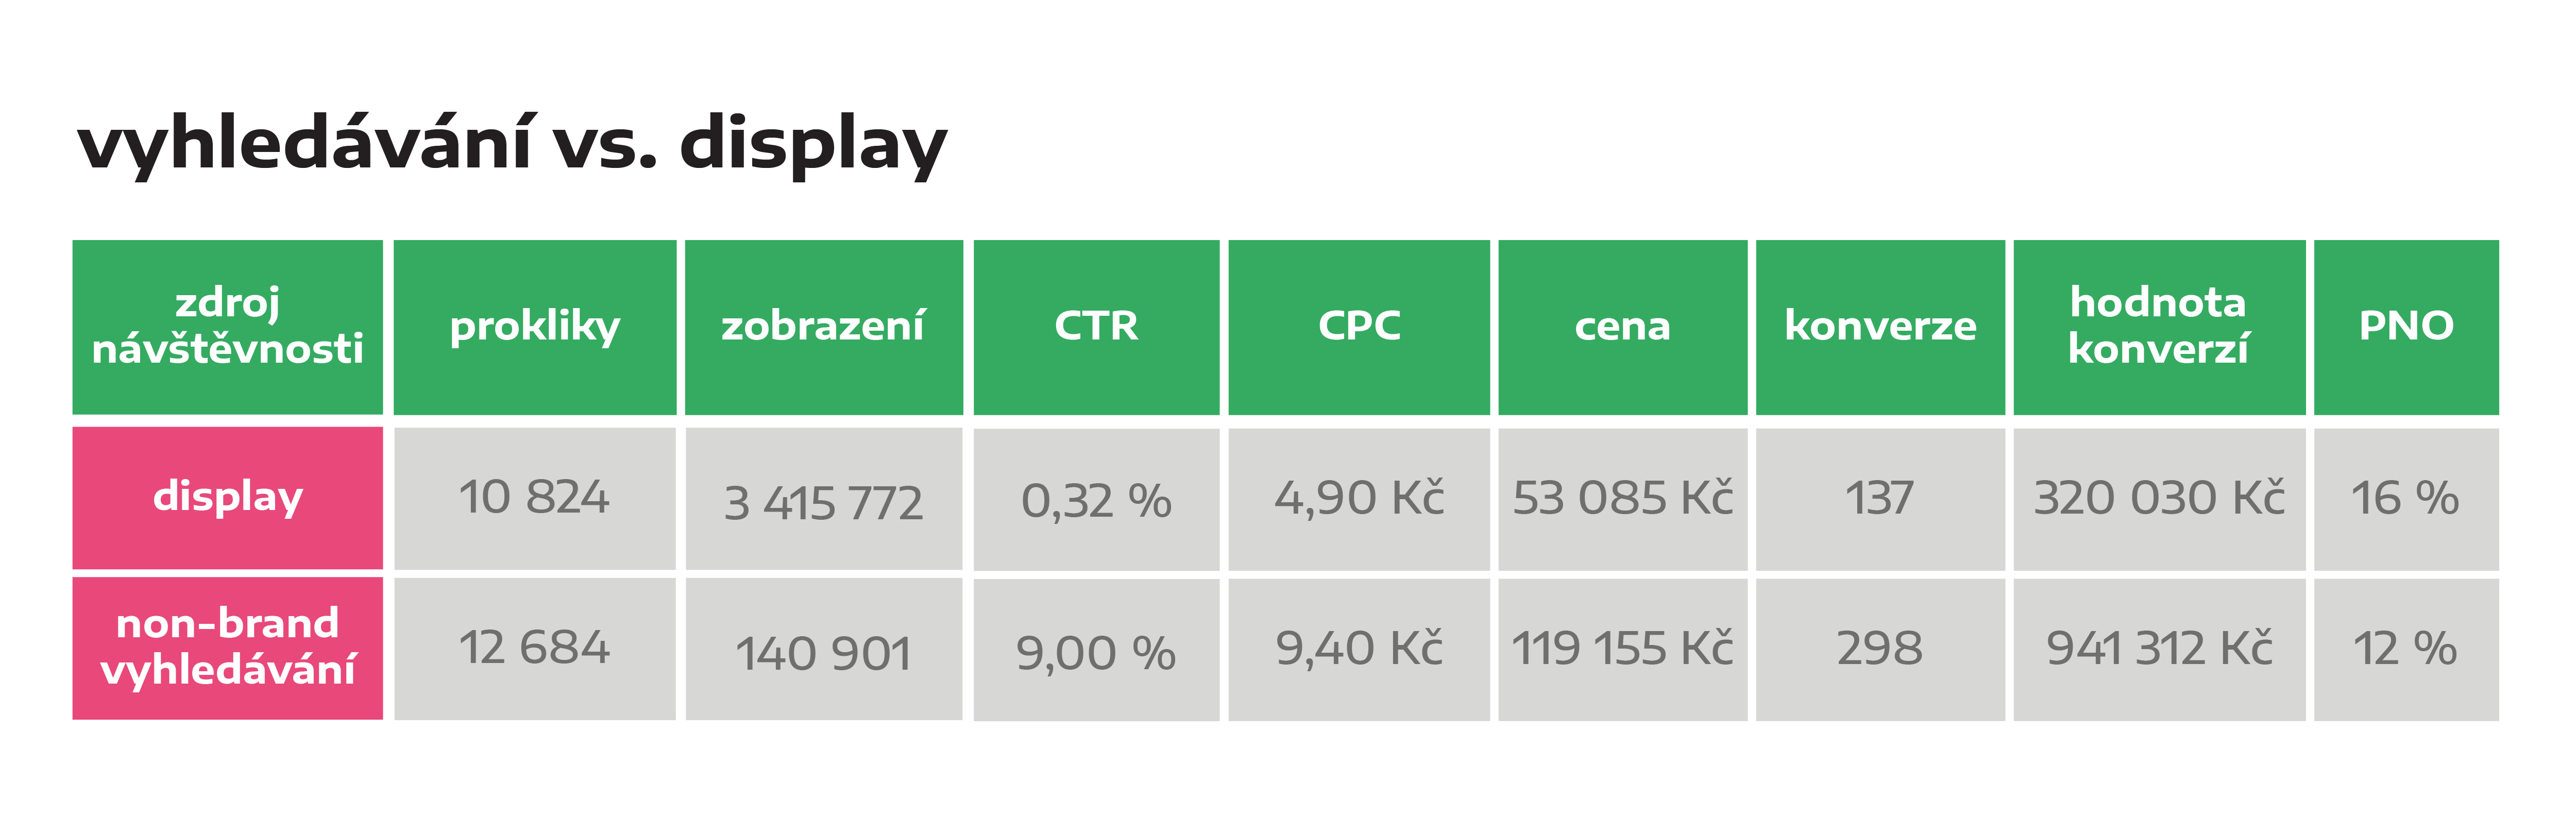Screen dimensions: 2576x816
Task: Select the 298 conversions cell
Action: 1880,649
